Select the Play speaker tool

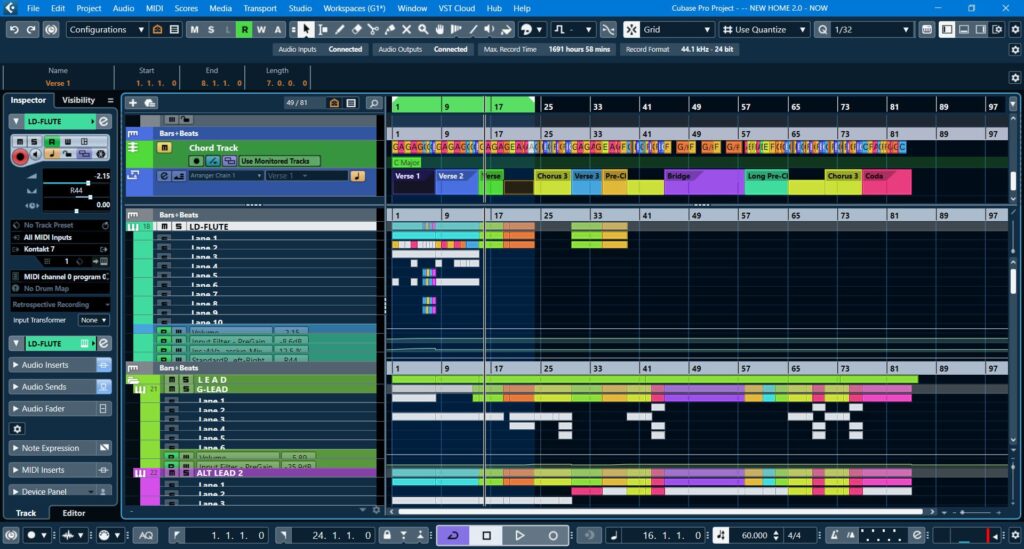click(x=489, y=29)
